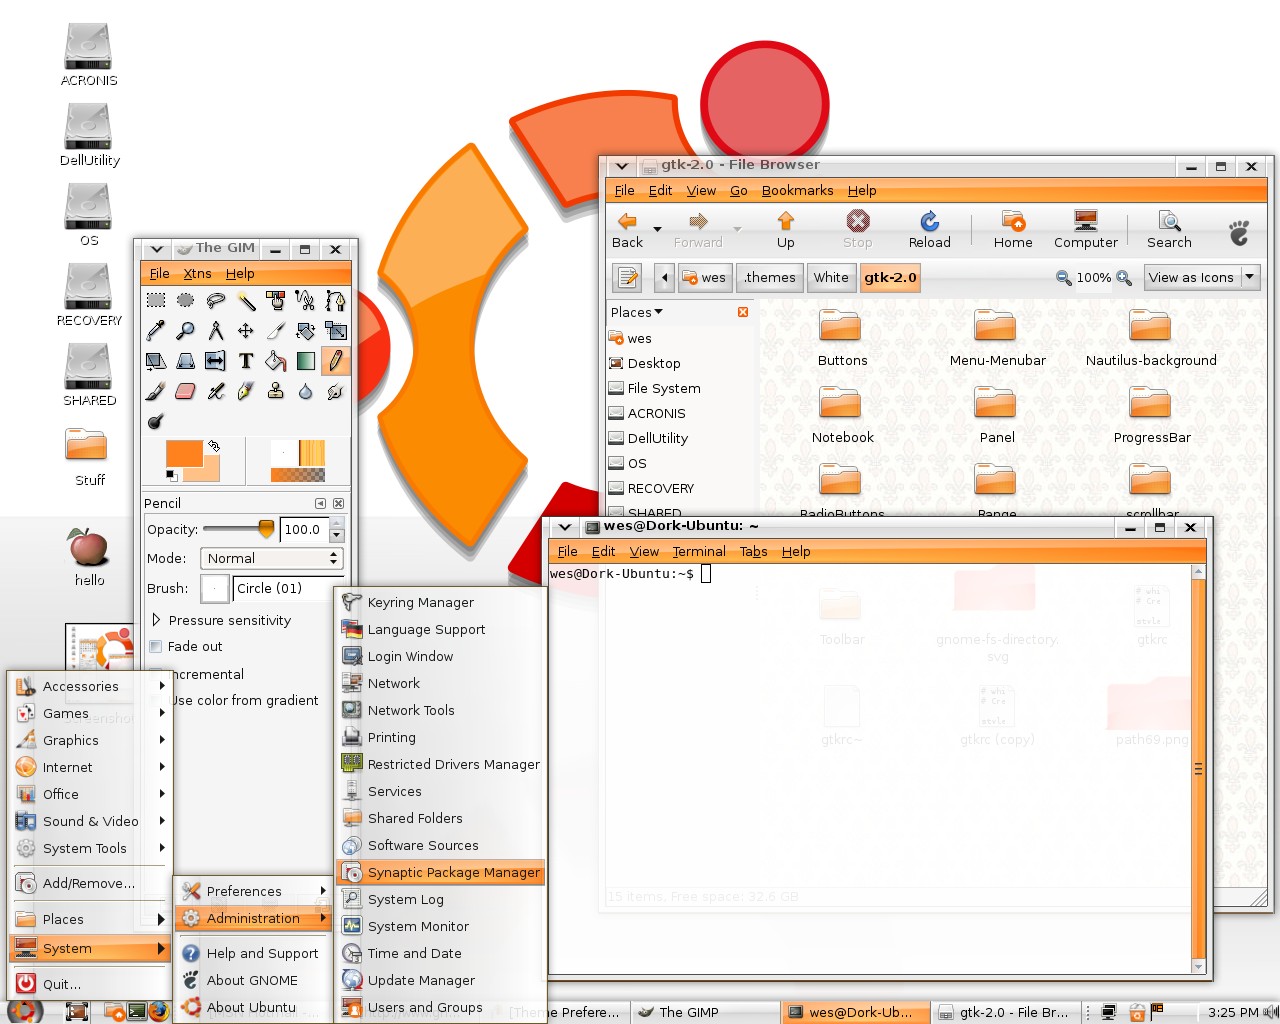Open Xtns menu in GIMP
This screenshot has height=1024, width=1280.
click(197, 273)
